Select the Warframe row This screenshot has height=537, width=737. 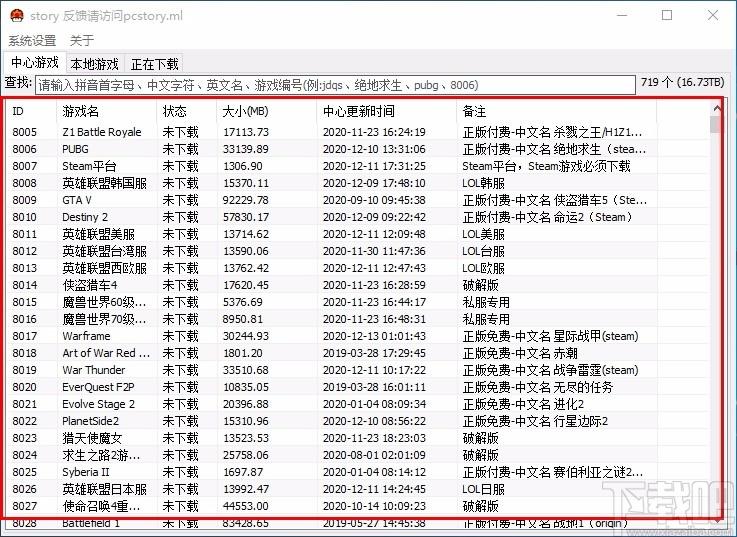click(358, 336)
